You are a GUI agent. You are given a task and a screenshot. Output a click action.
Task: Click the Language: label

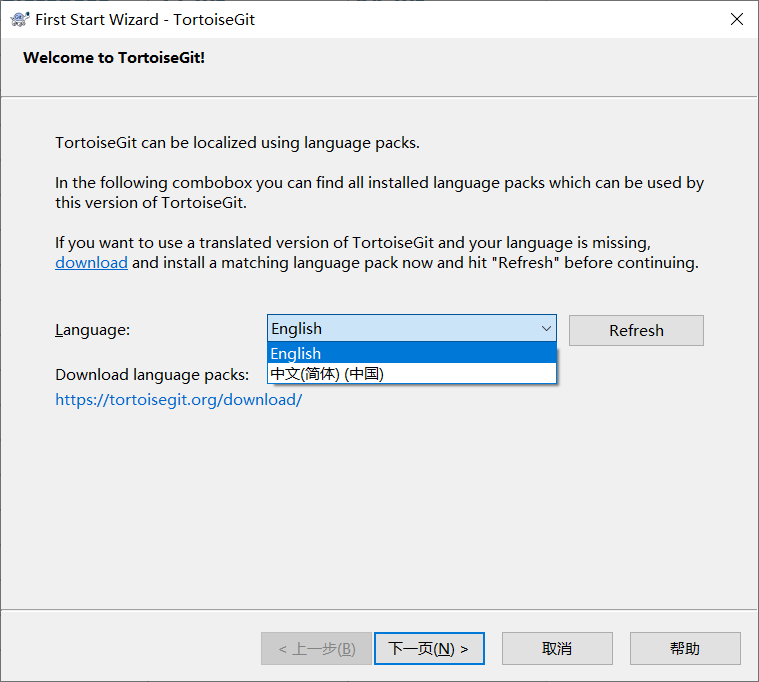(92, 330)
